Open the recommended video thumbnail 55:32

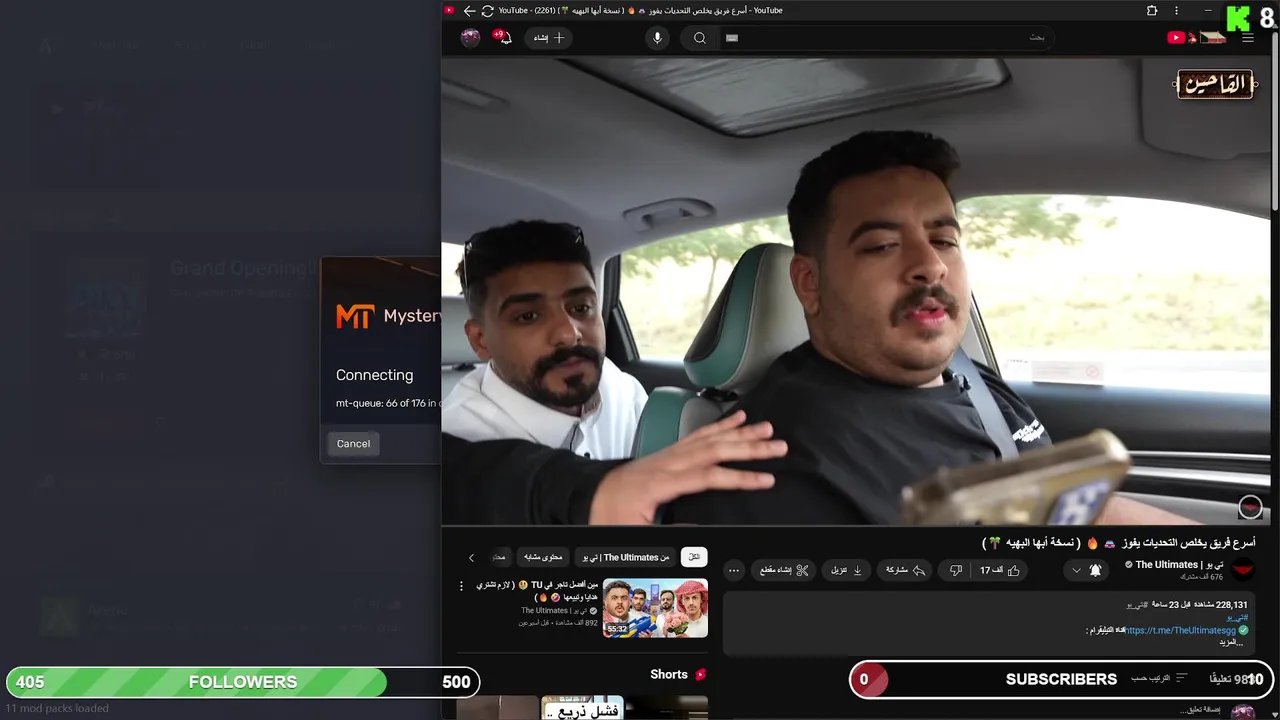tap(655, 608)
